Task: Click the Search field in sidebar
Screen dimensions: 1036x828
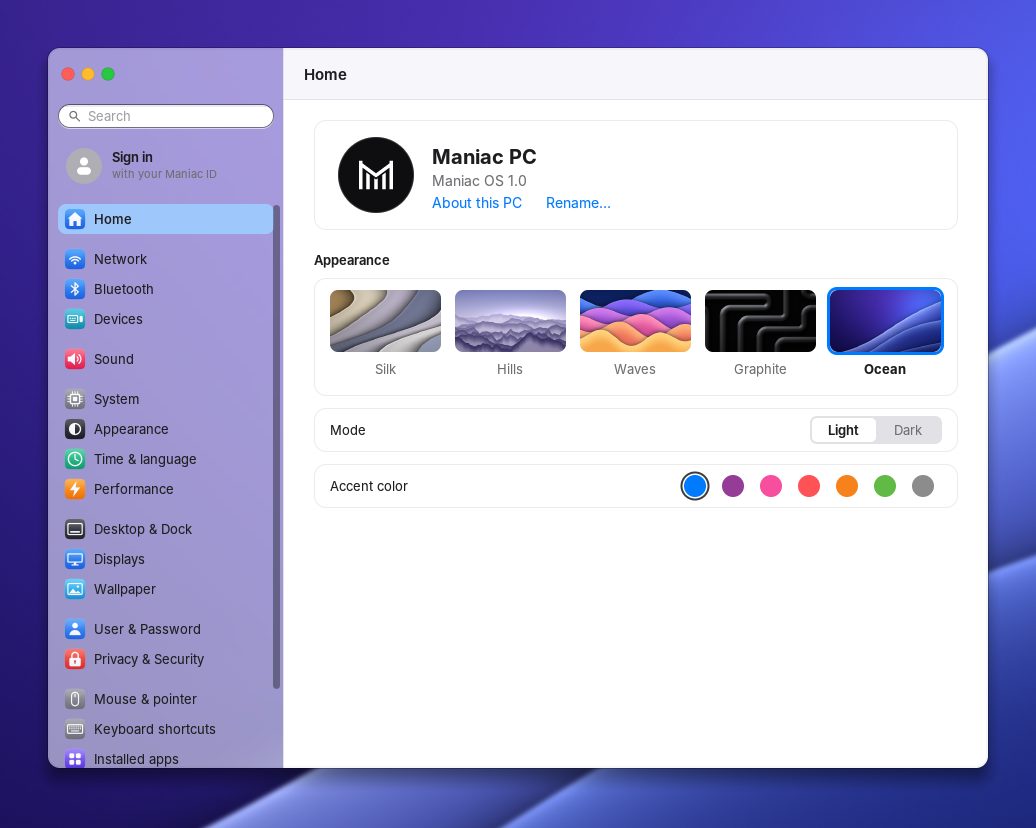Action: [x=166, y=116]
